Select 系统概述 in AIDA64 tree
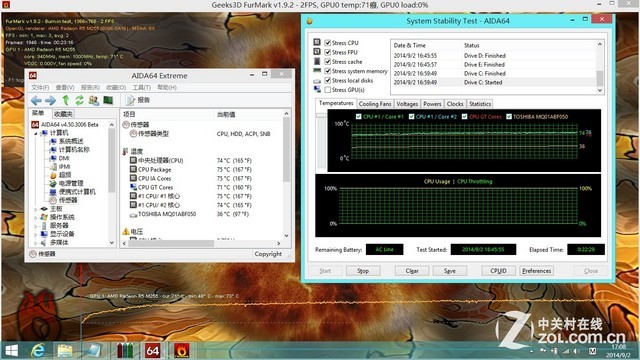The image size is (640, 360). 71,141
